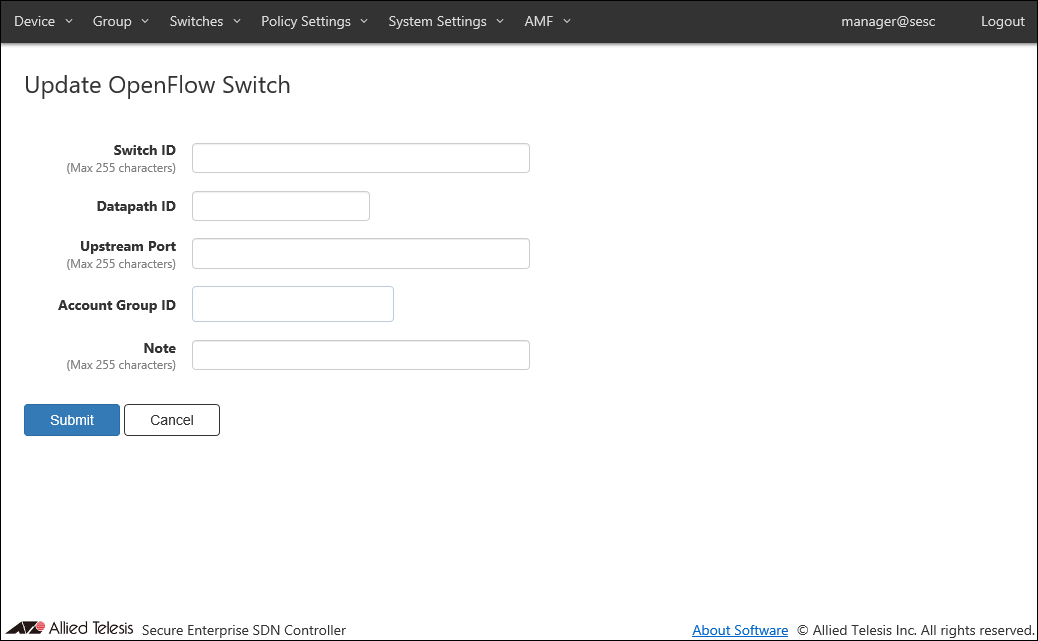Click the Update OpenFlow Switch heading
This screenshot has width=1038, height=641.
click(x=157, y=85)
